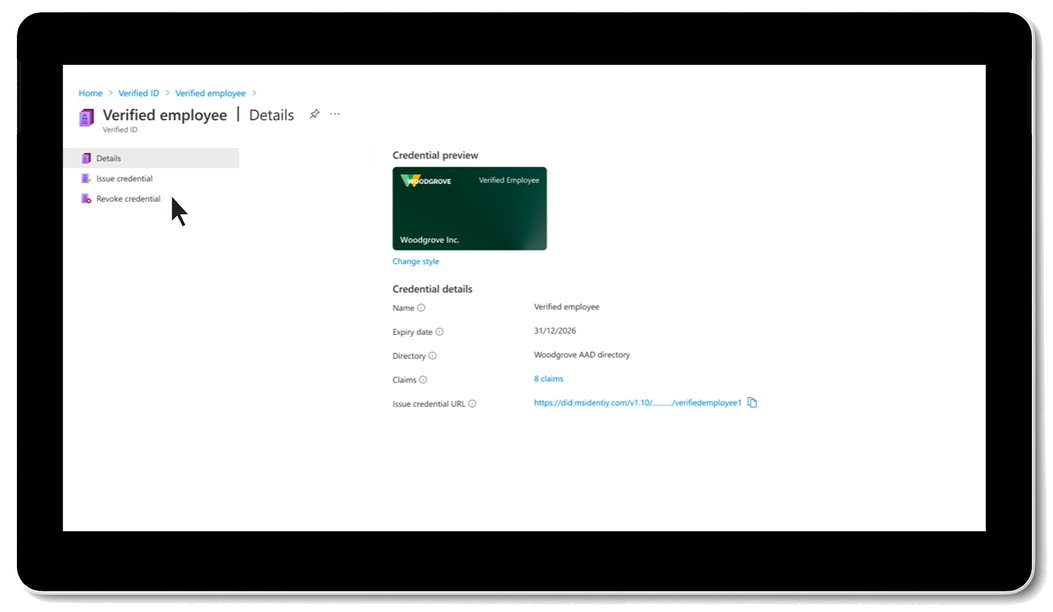Navigate to Verified ID breadcrumb link
This screenshot has width=1053, height=612.
(139, 93)
